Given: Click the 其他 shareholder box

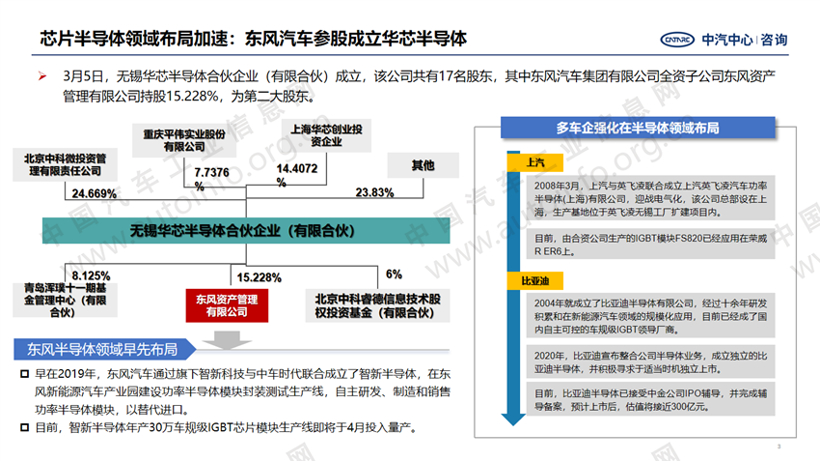Looking at the screenshot, I should [x=424, y=164].
